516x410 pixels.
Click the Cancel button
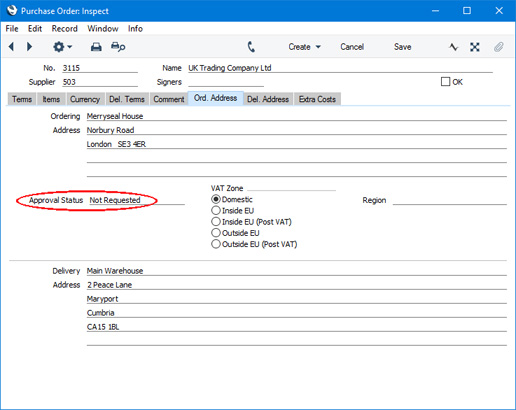[352, 47]
